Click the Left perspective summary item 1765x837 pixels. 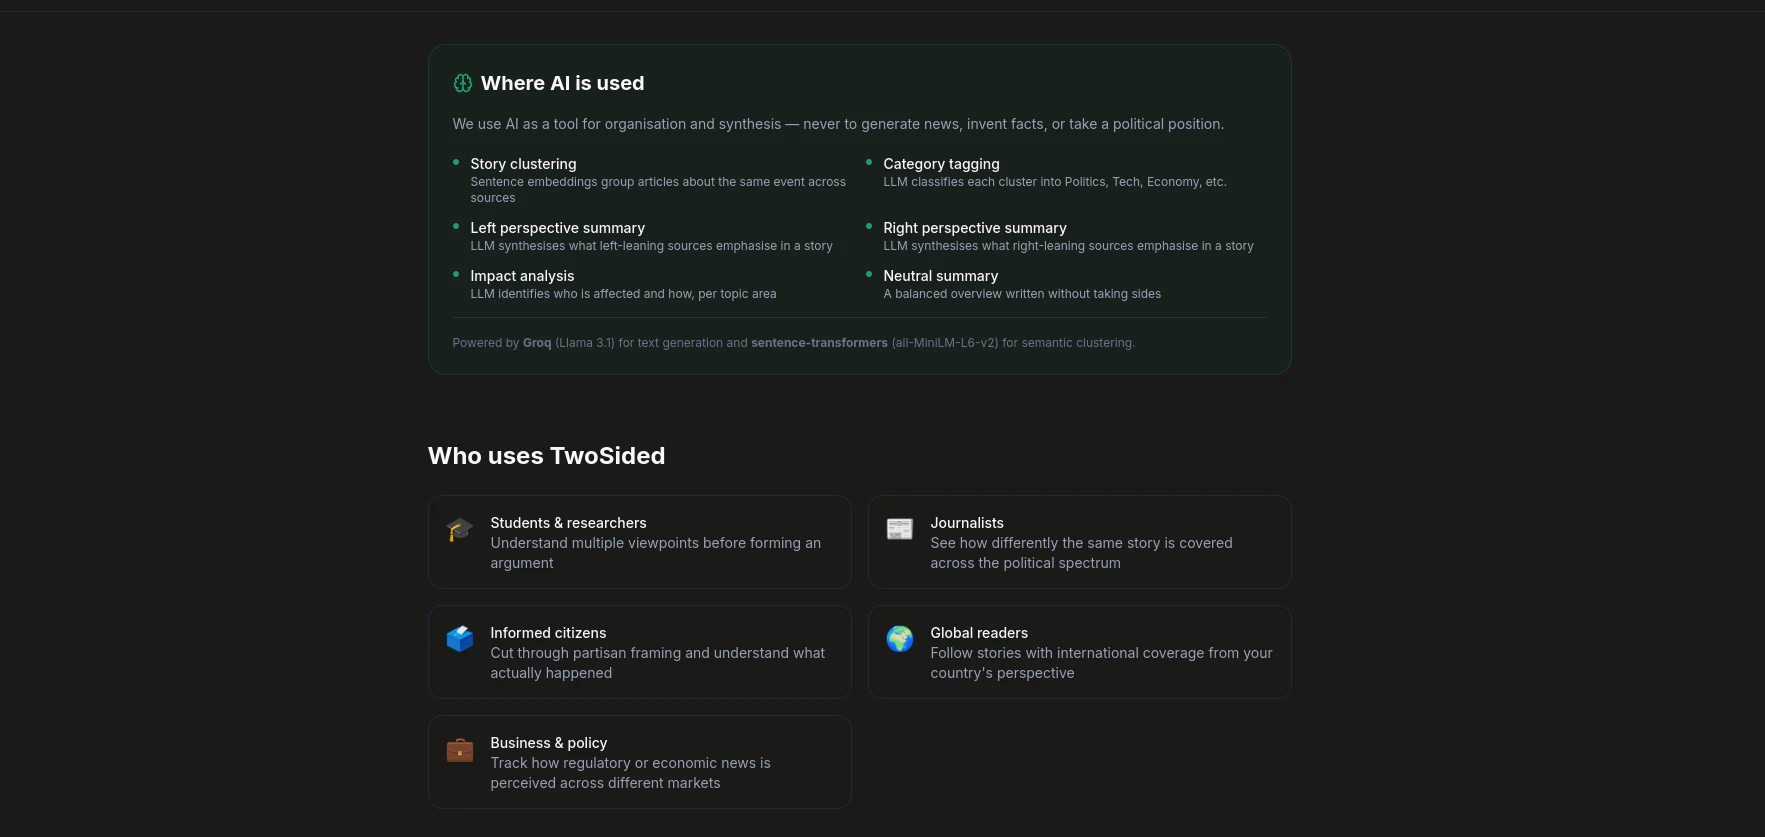[557, 228]
